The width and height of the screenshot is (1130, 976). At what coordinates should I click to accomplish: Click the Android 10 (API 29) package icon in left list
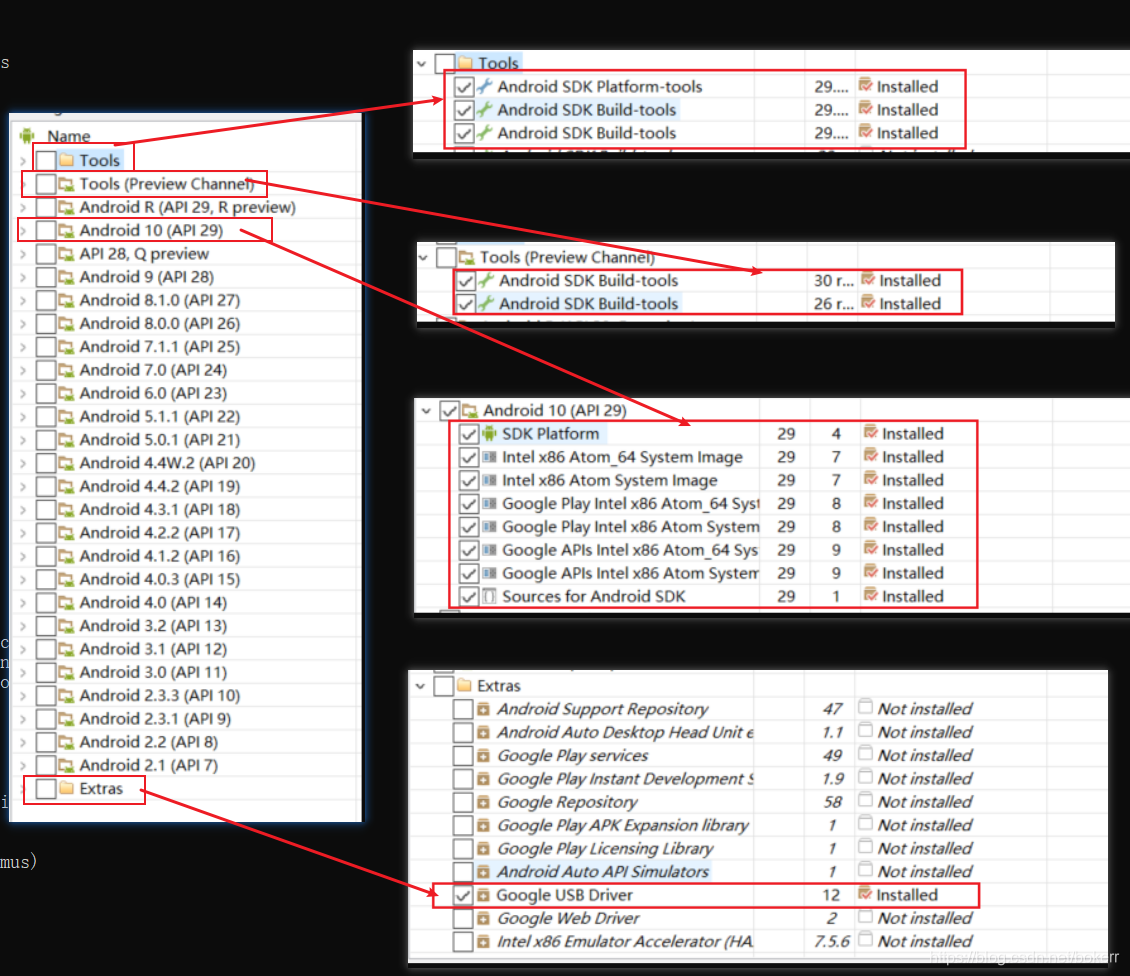tap(66, 230)
